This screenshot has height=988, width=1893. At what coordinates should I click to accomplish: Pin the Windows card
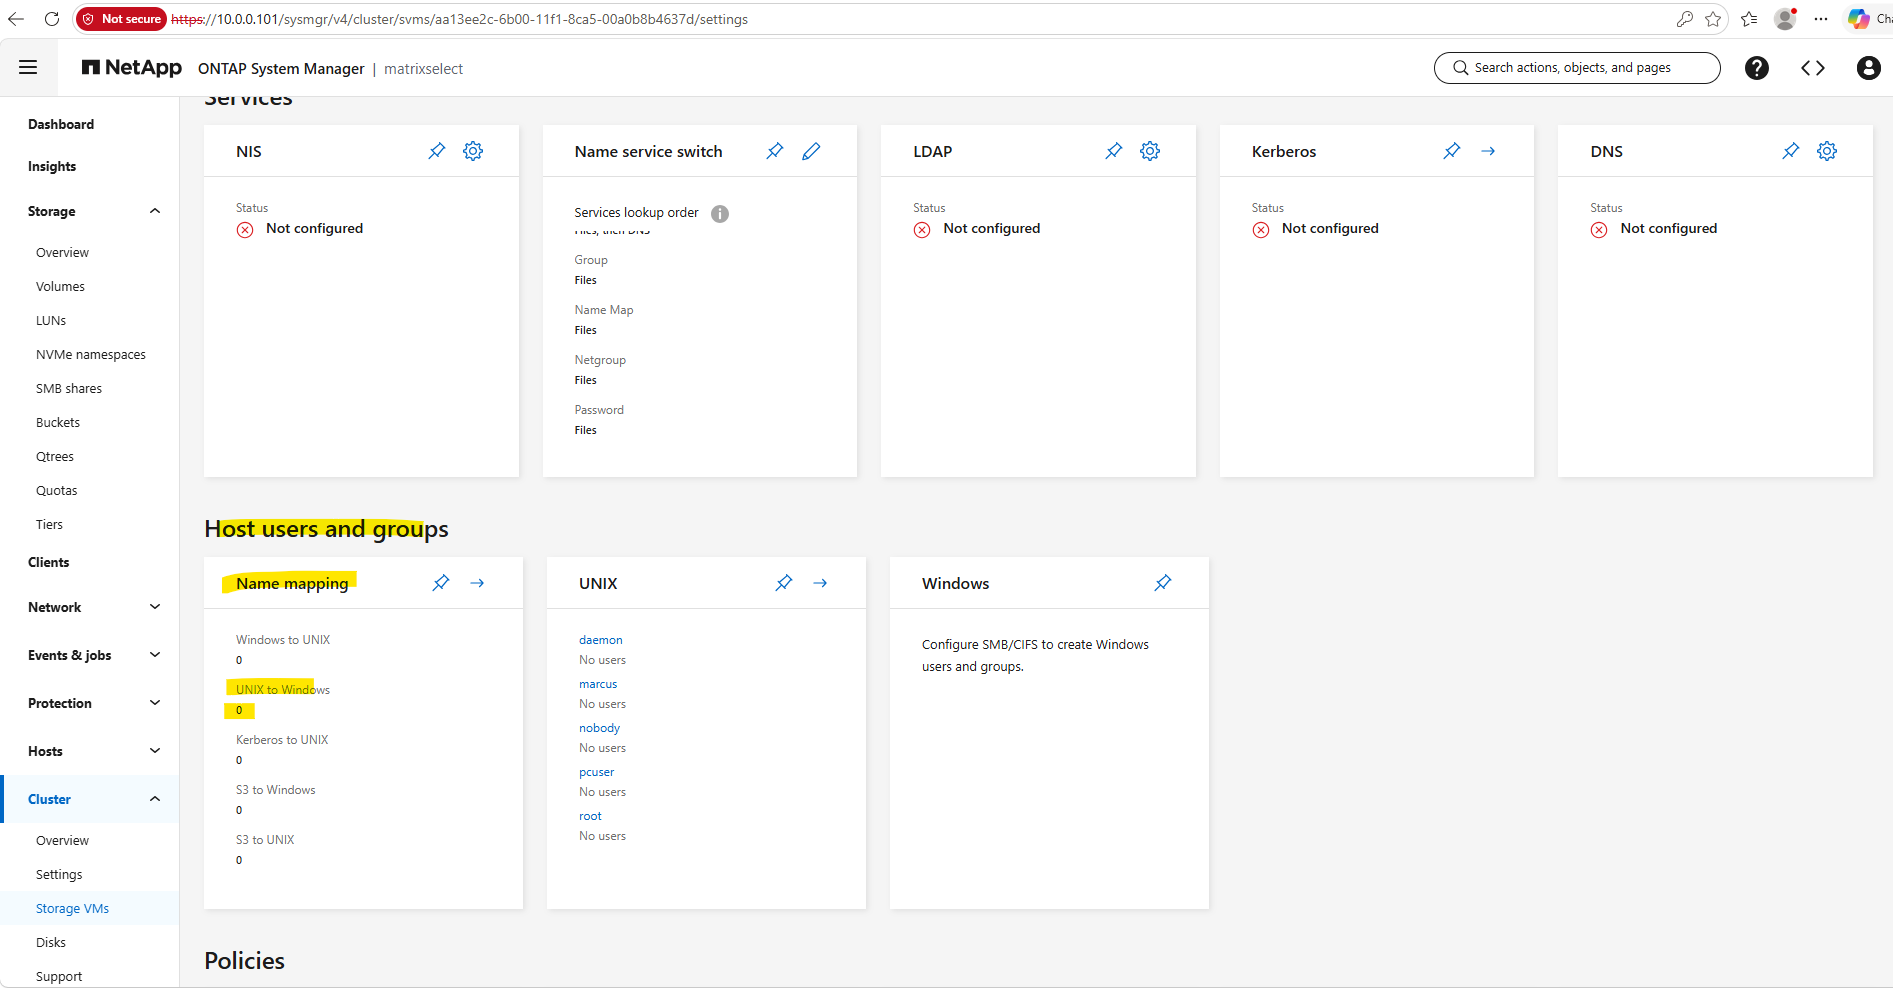point(1163,583)
